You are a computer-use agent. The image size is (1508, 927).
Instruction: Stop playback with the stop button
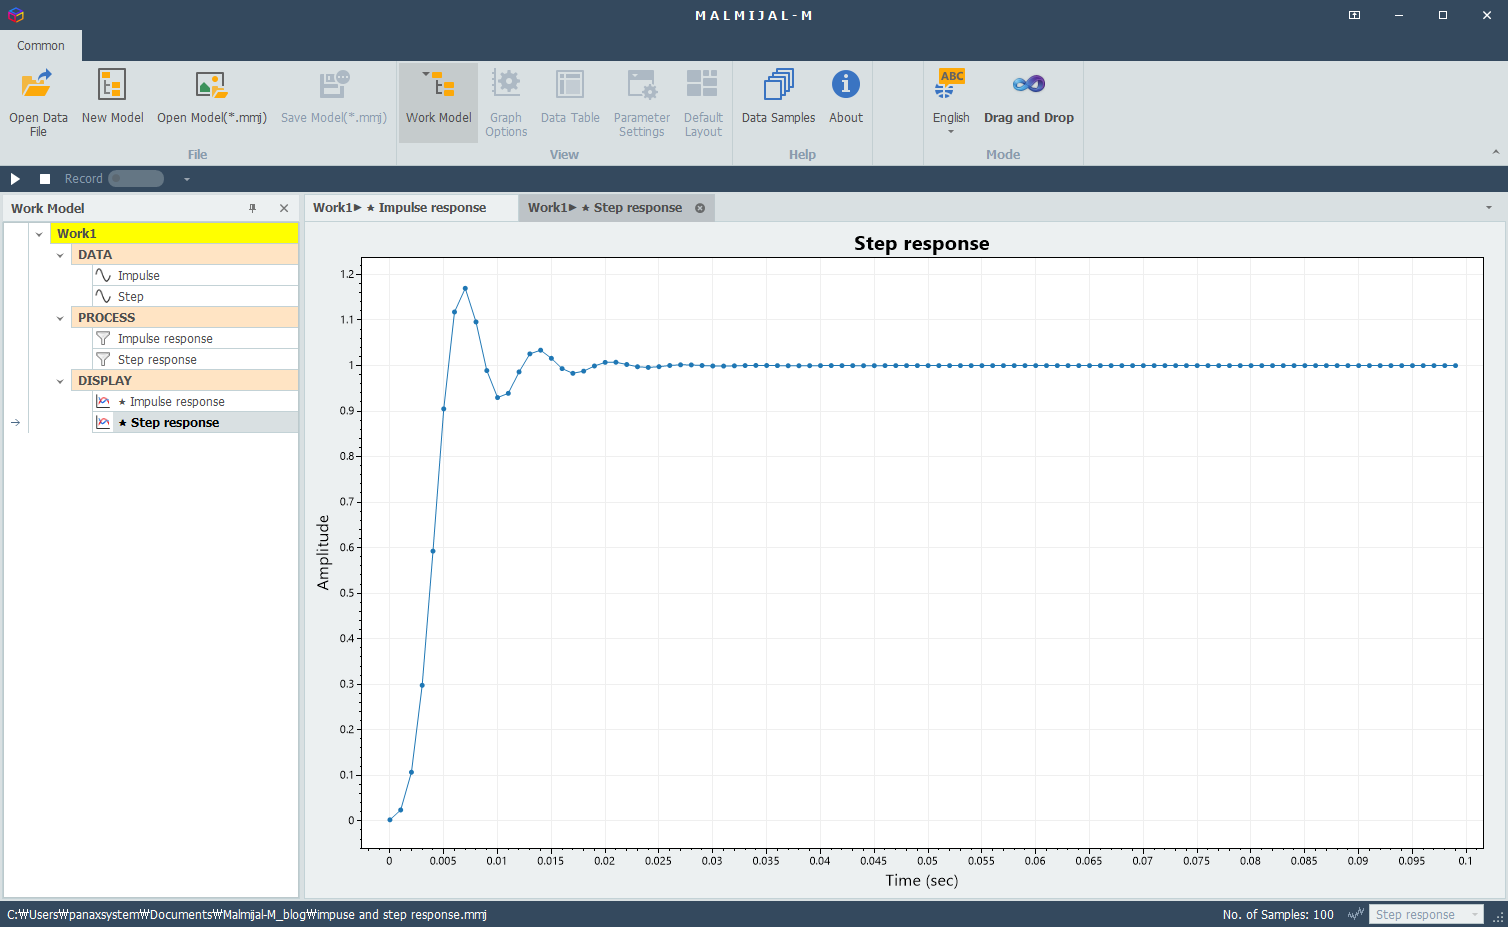45,179
